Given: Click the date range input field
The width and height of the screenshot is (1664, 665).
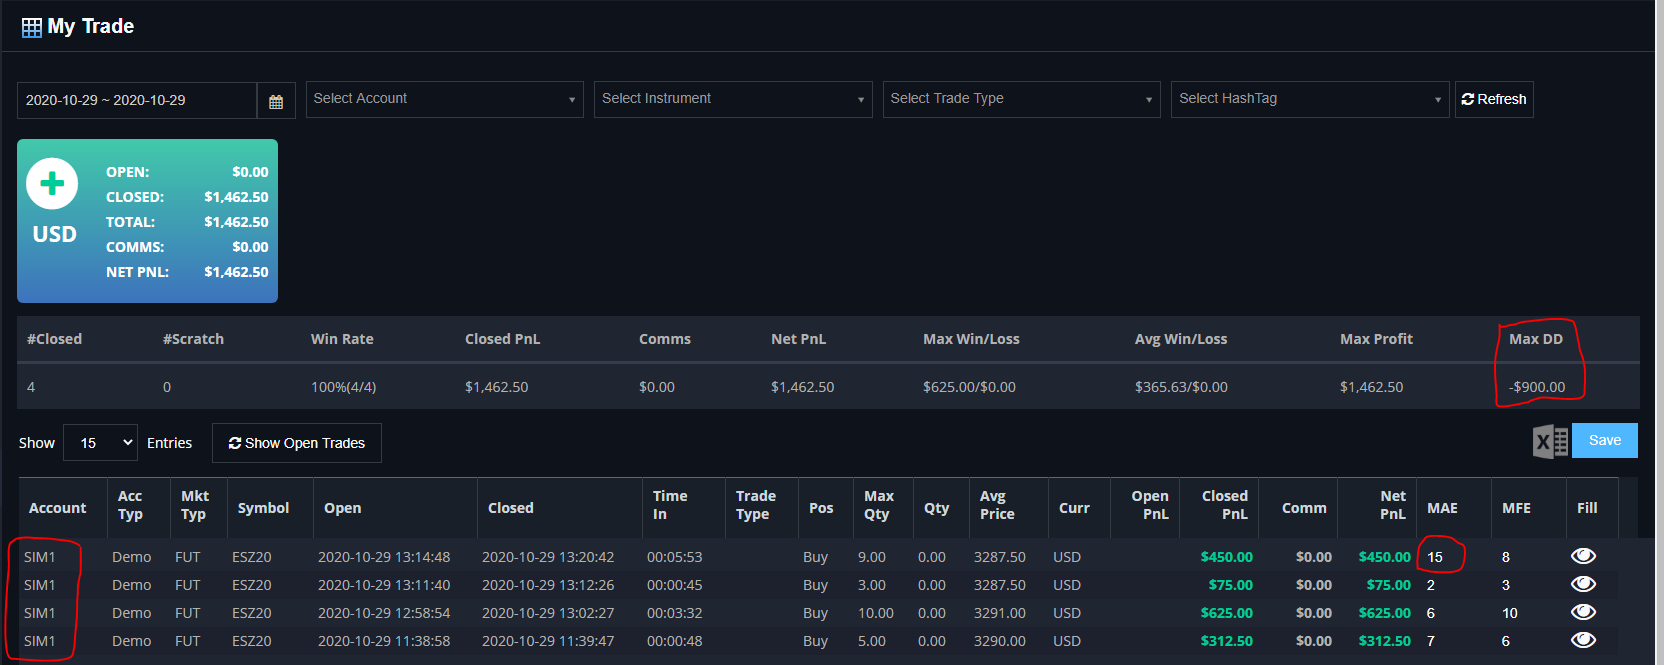Looking at the screenshot, I should point(137,100).
